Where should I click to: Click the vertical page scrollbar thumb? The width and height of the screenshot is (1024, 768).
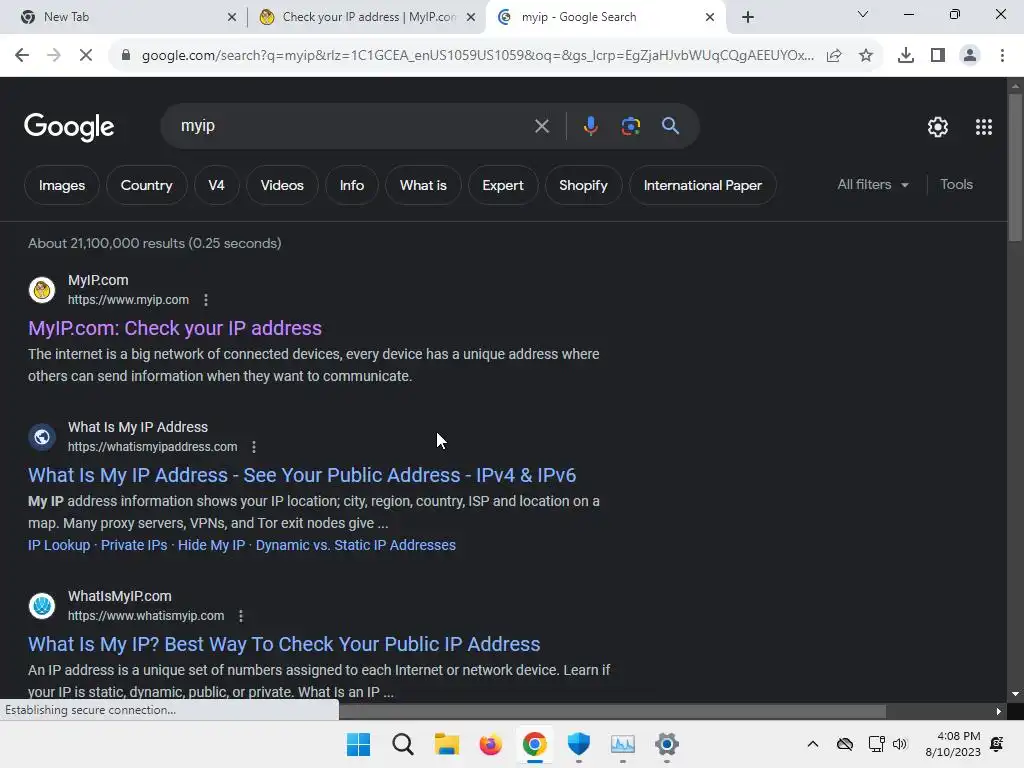coord(1015,168)
